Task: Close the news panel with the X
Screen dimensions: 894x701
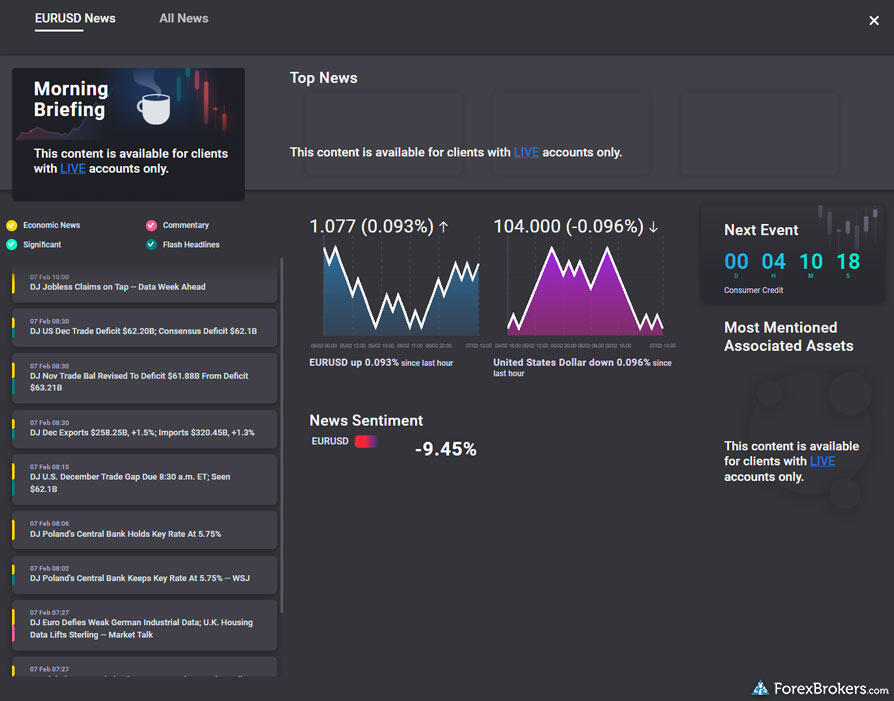Action: tap(873, 21)
